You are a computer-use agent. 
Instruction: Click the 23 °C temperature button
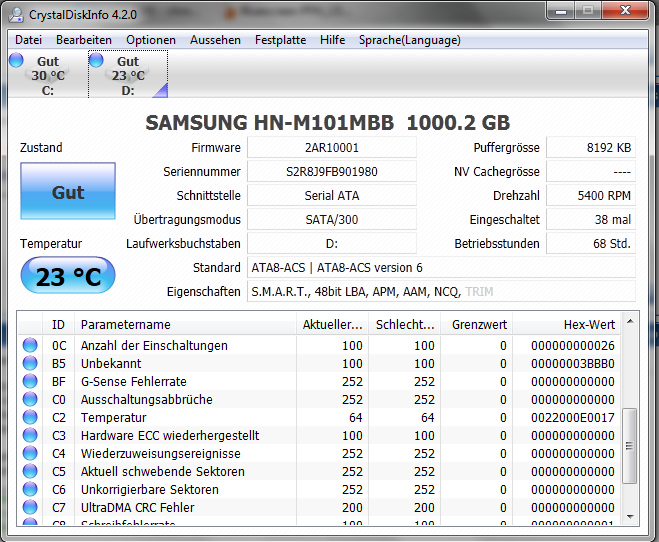(x=68, y=276)
